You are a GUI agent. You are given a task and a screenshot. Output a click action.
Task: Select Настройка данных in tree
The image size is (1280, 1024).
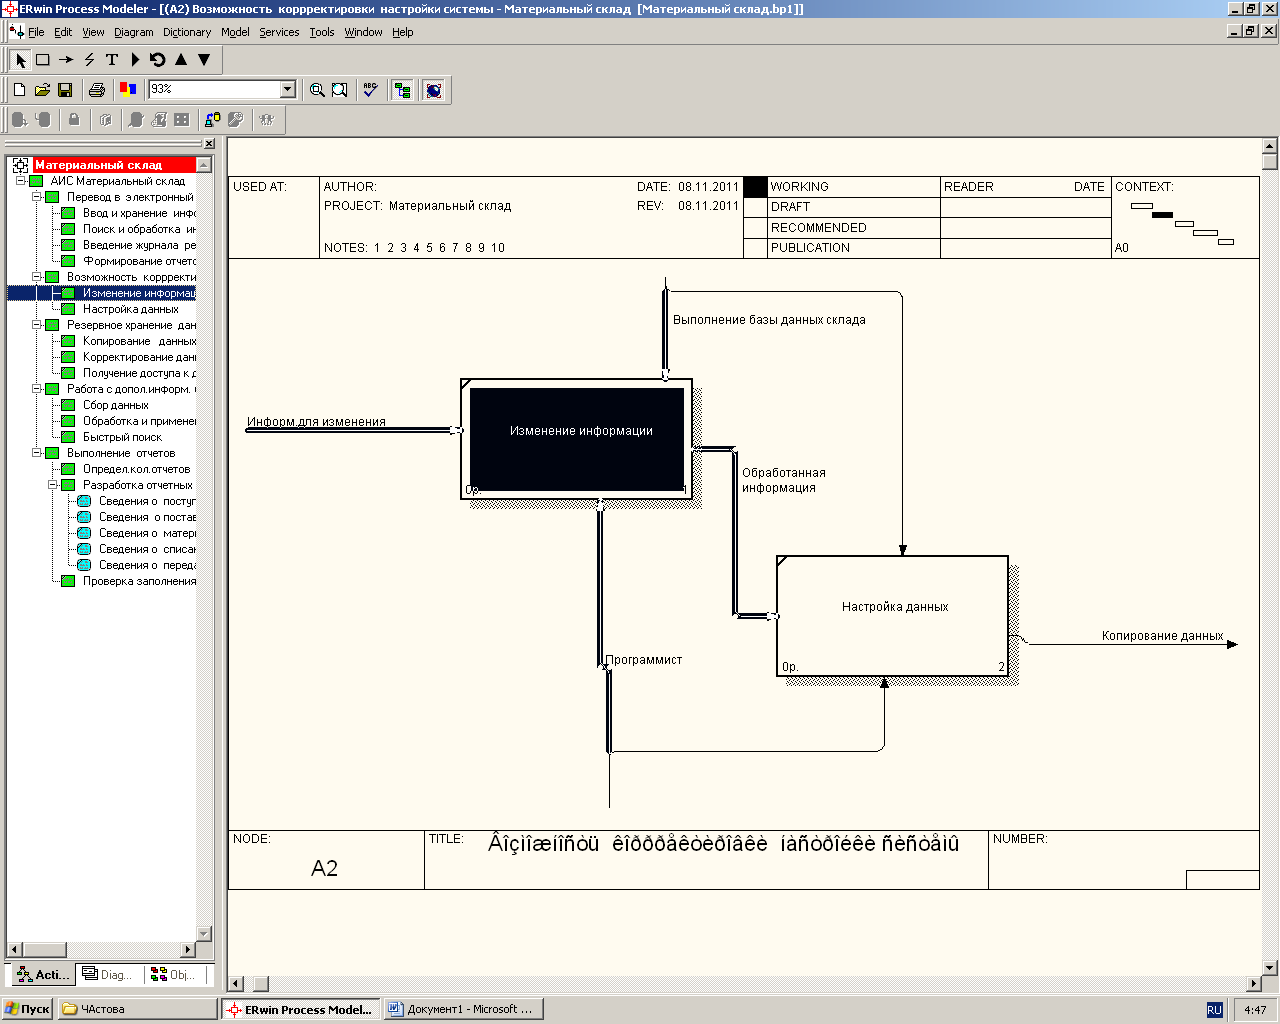[x=131, y=309]
